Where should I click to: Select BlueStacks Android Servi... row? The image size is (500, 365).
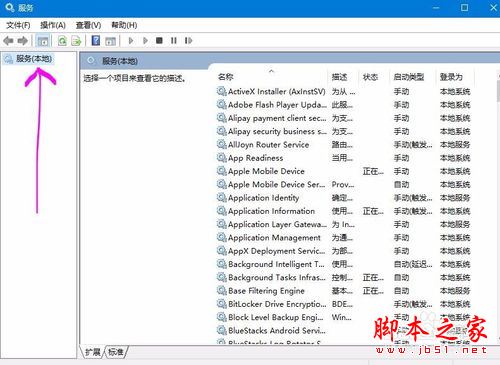(343, 330)
